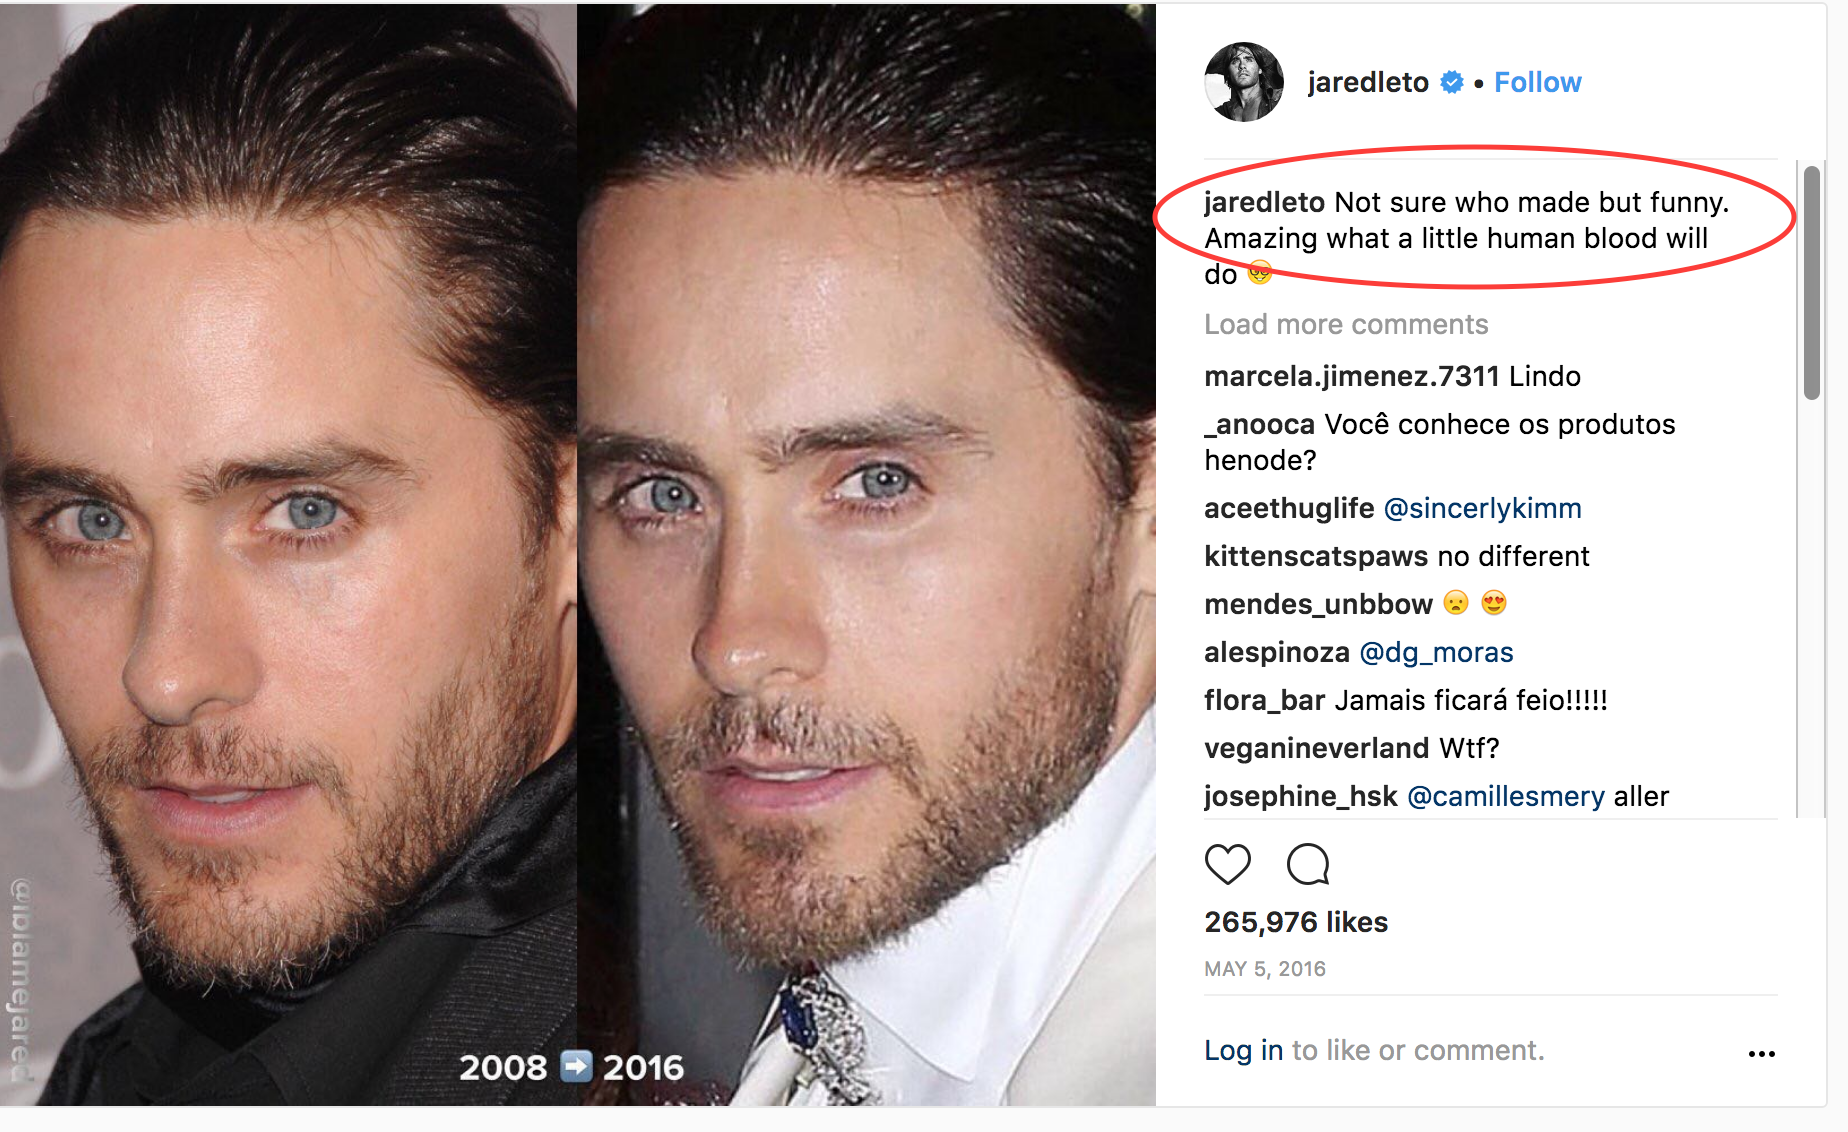Click the 2008 to 2016 arrow icon in photo
1848x1132 pixels.
click(x=576, y=1066)
